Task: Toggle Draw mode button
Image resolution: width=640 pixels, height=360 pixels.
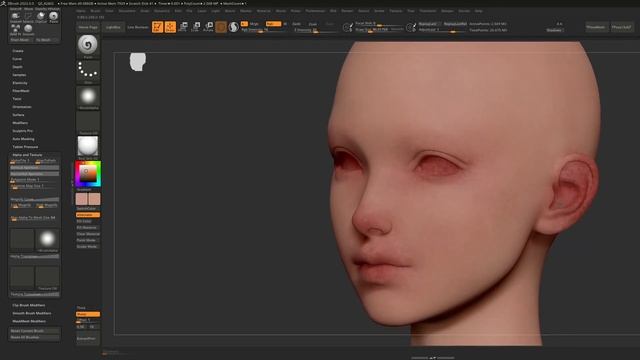Action: tap(170, 27)
